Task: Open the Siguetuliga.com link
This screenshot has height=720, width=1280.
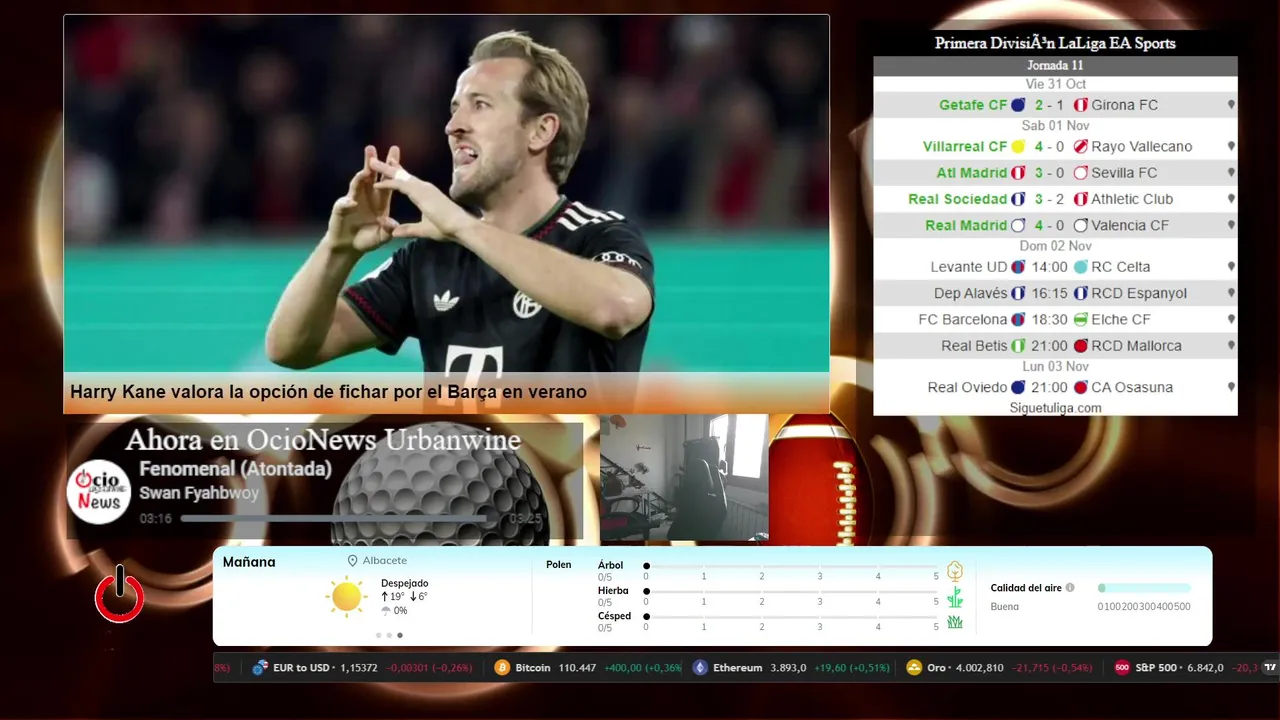Action: coord(1055,408)
